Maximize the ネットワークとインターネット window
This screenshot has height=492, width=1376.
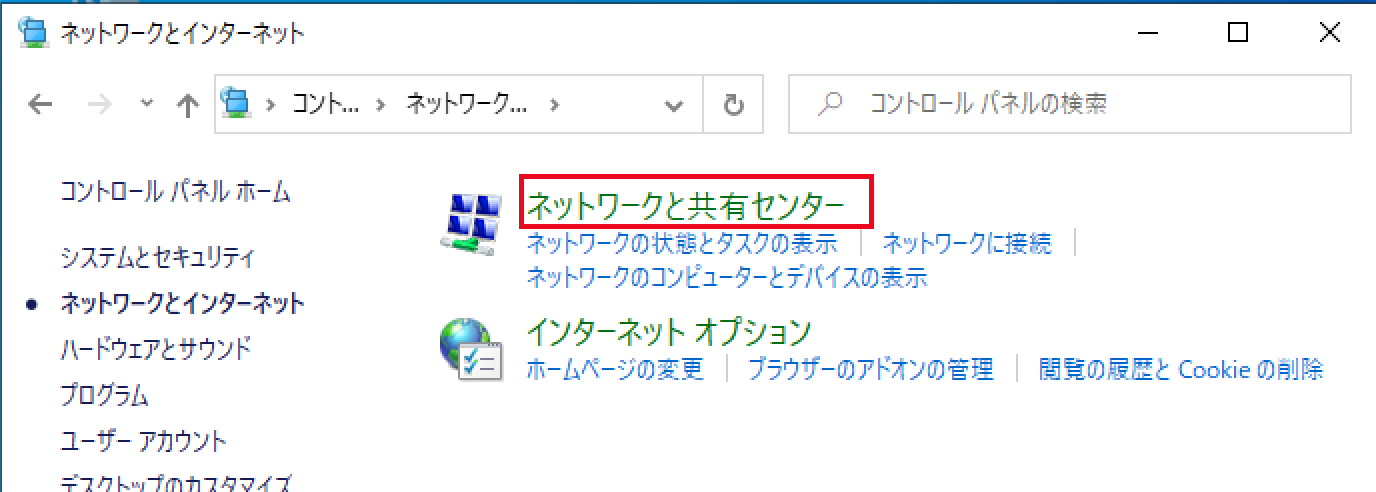coord(1238,33)
